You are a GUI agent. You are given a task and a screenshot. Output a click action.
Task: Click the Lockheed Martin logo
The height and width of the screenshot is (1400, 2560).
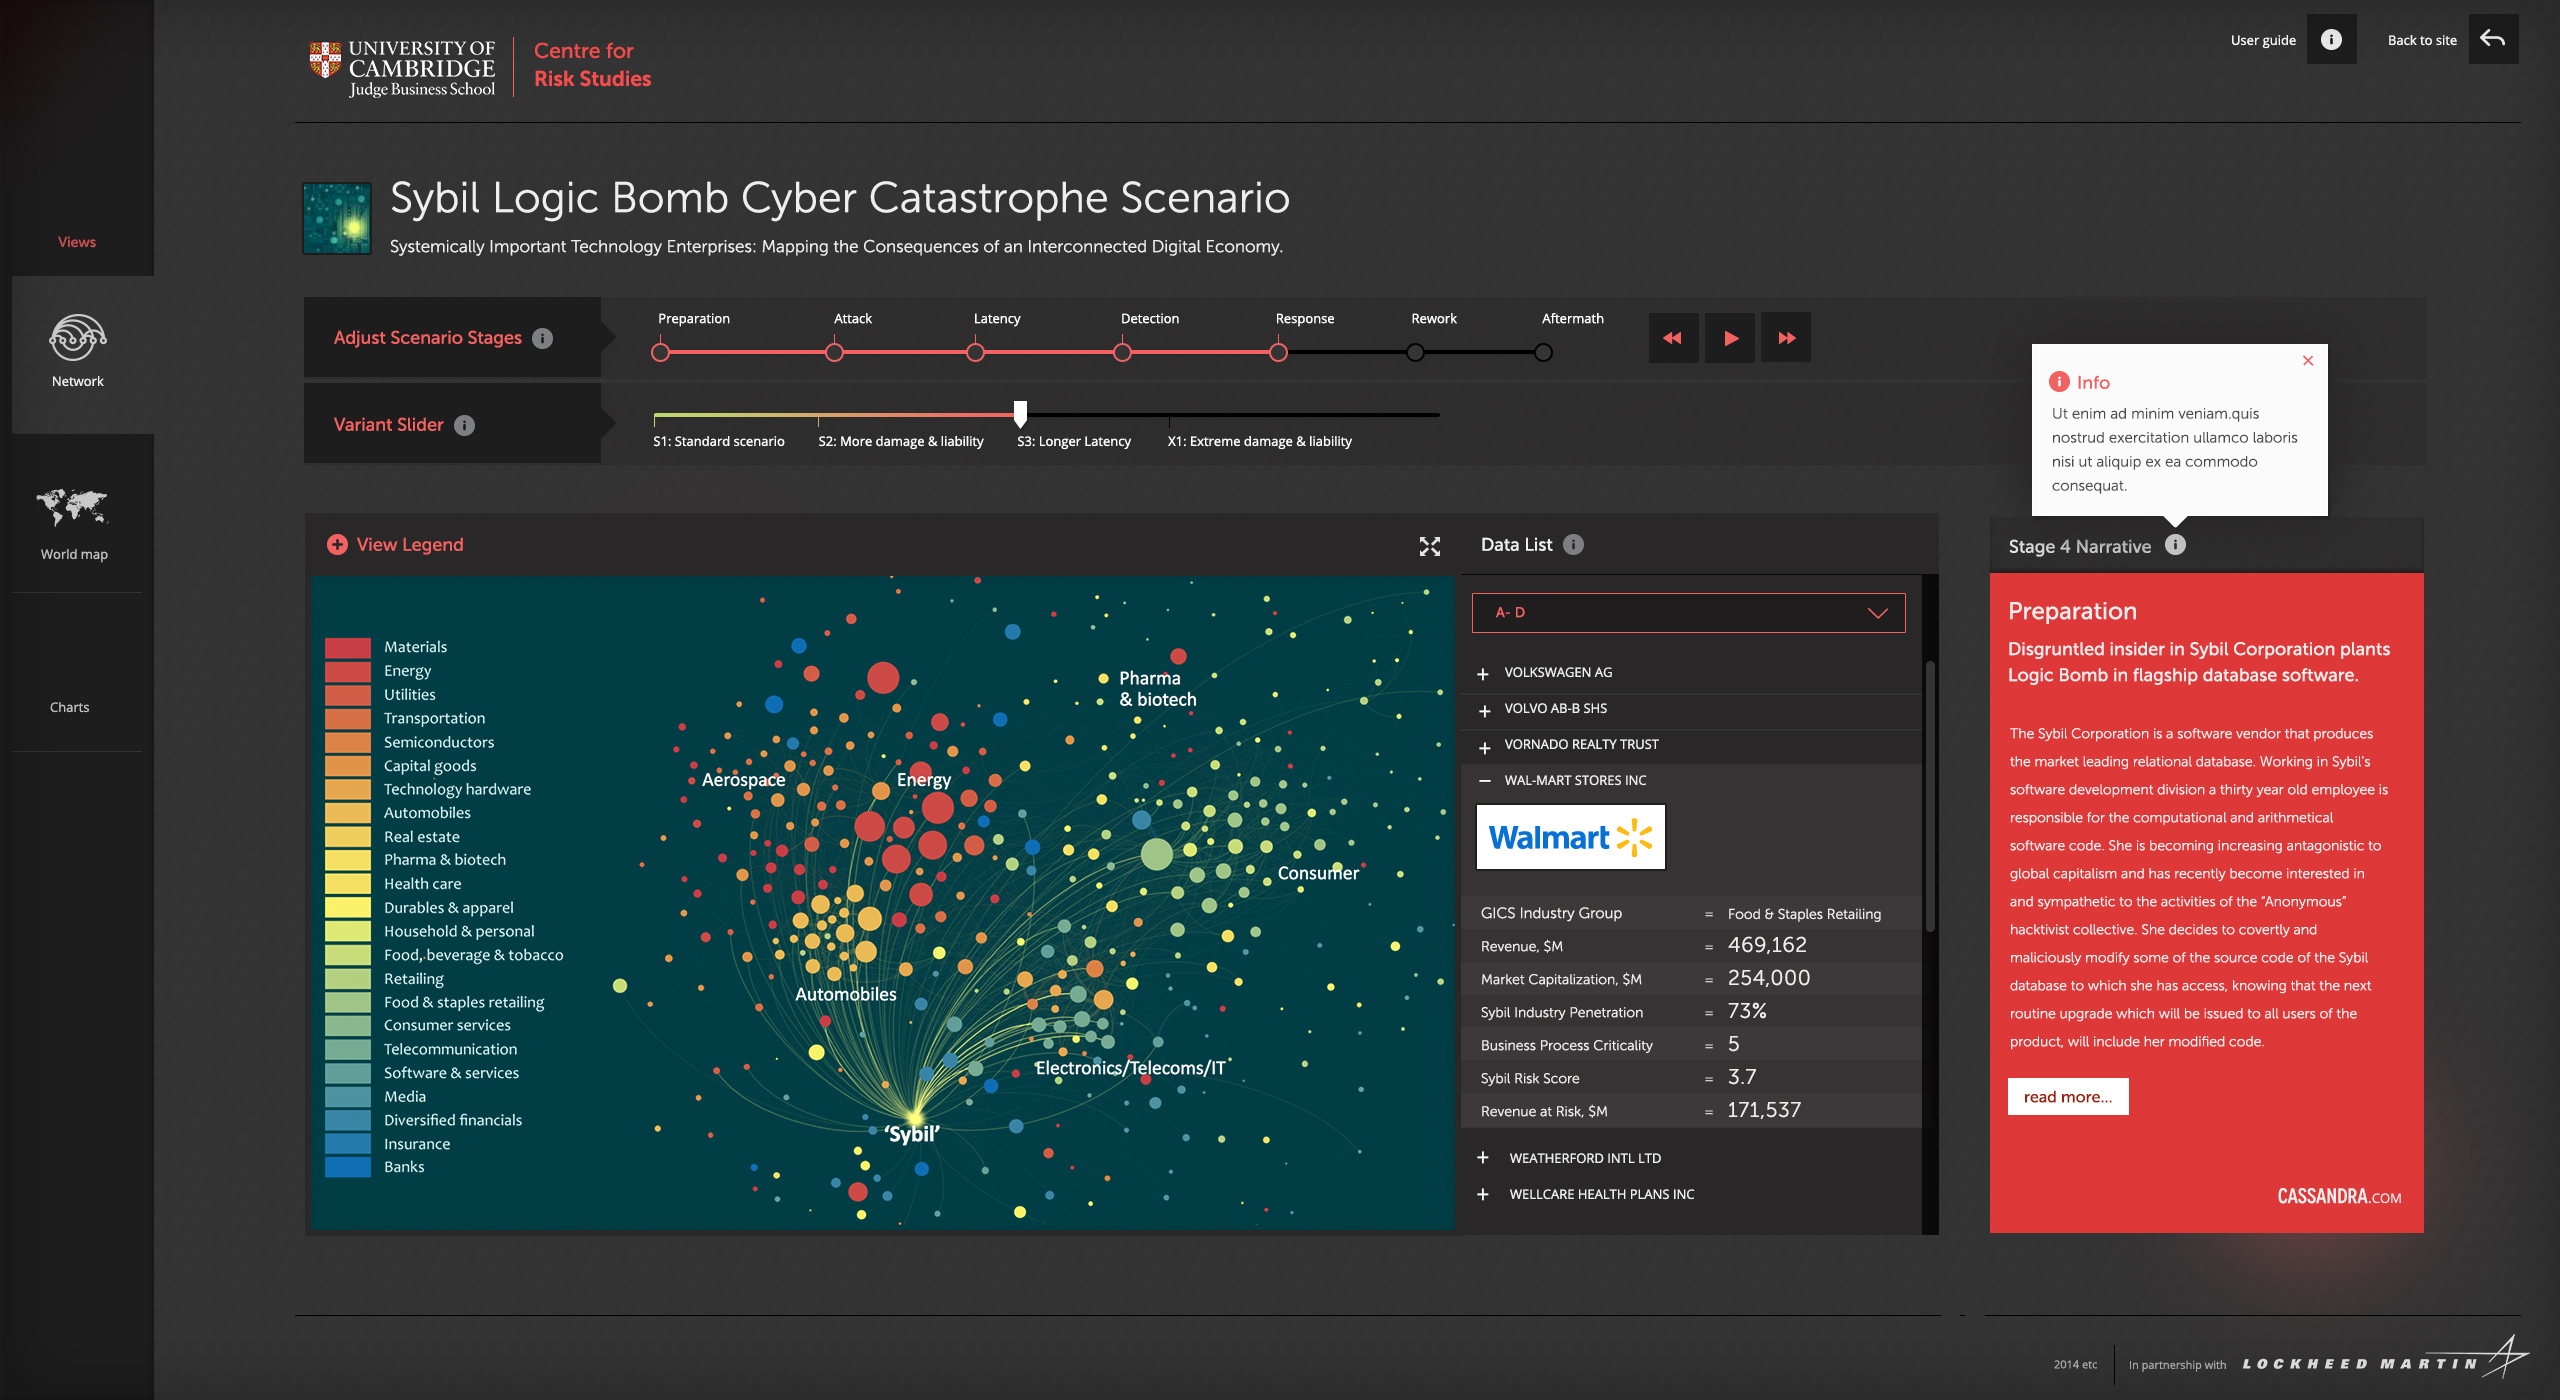(x=2384, y=1360)
